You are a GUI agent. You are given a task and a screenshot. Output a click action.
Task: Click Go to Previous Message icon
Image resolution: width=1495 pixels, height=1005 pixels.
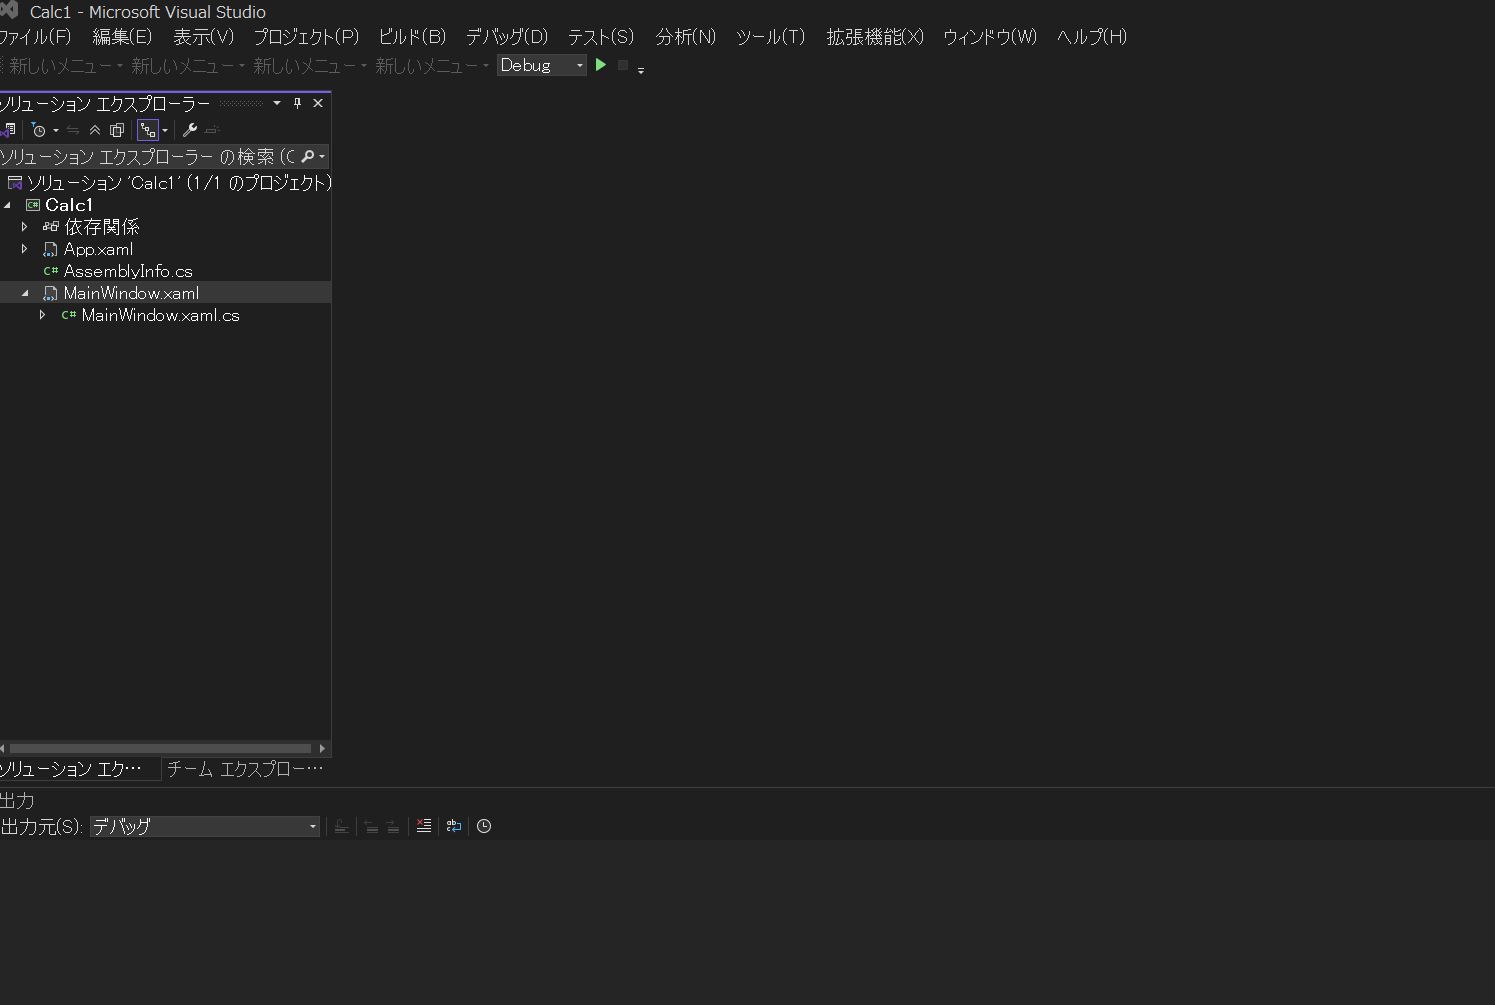371,826
